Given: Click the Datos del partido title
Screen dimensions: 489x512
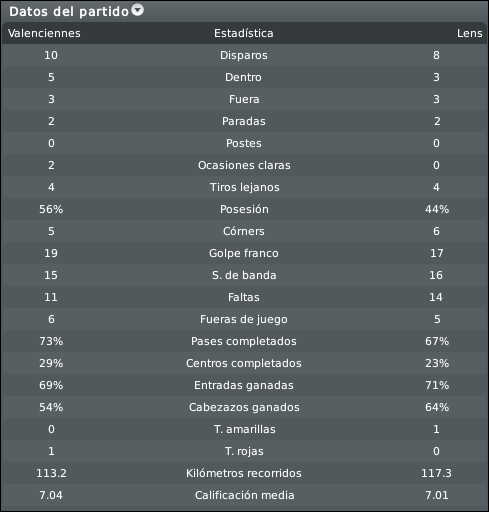Looking at the screenshot, I should point(69,12).
